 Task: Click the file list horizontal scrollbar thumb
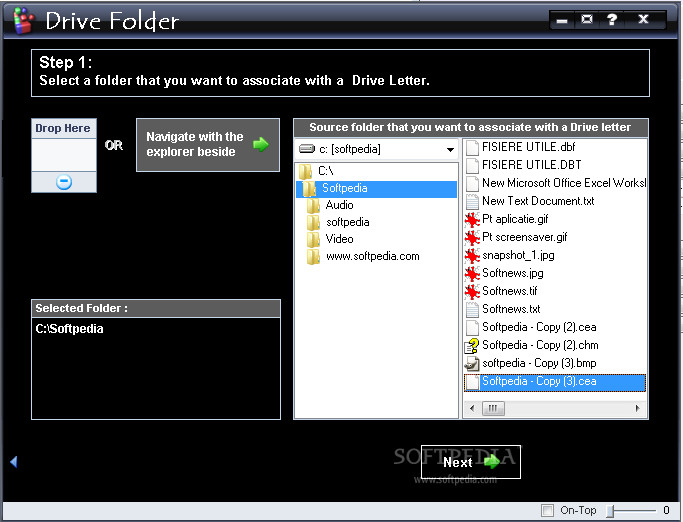click(x=493, y=408)
